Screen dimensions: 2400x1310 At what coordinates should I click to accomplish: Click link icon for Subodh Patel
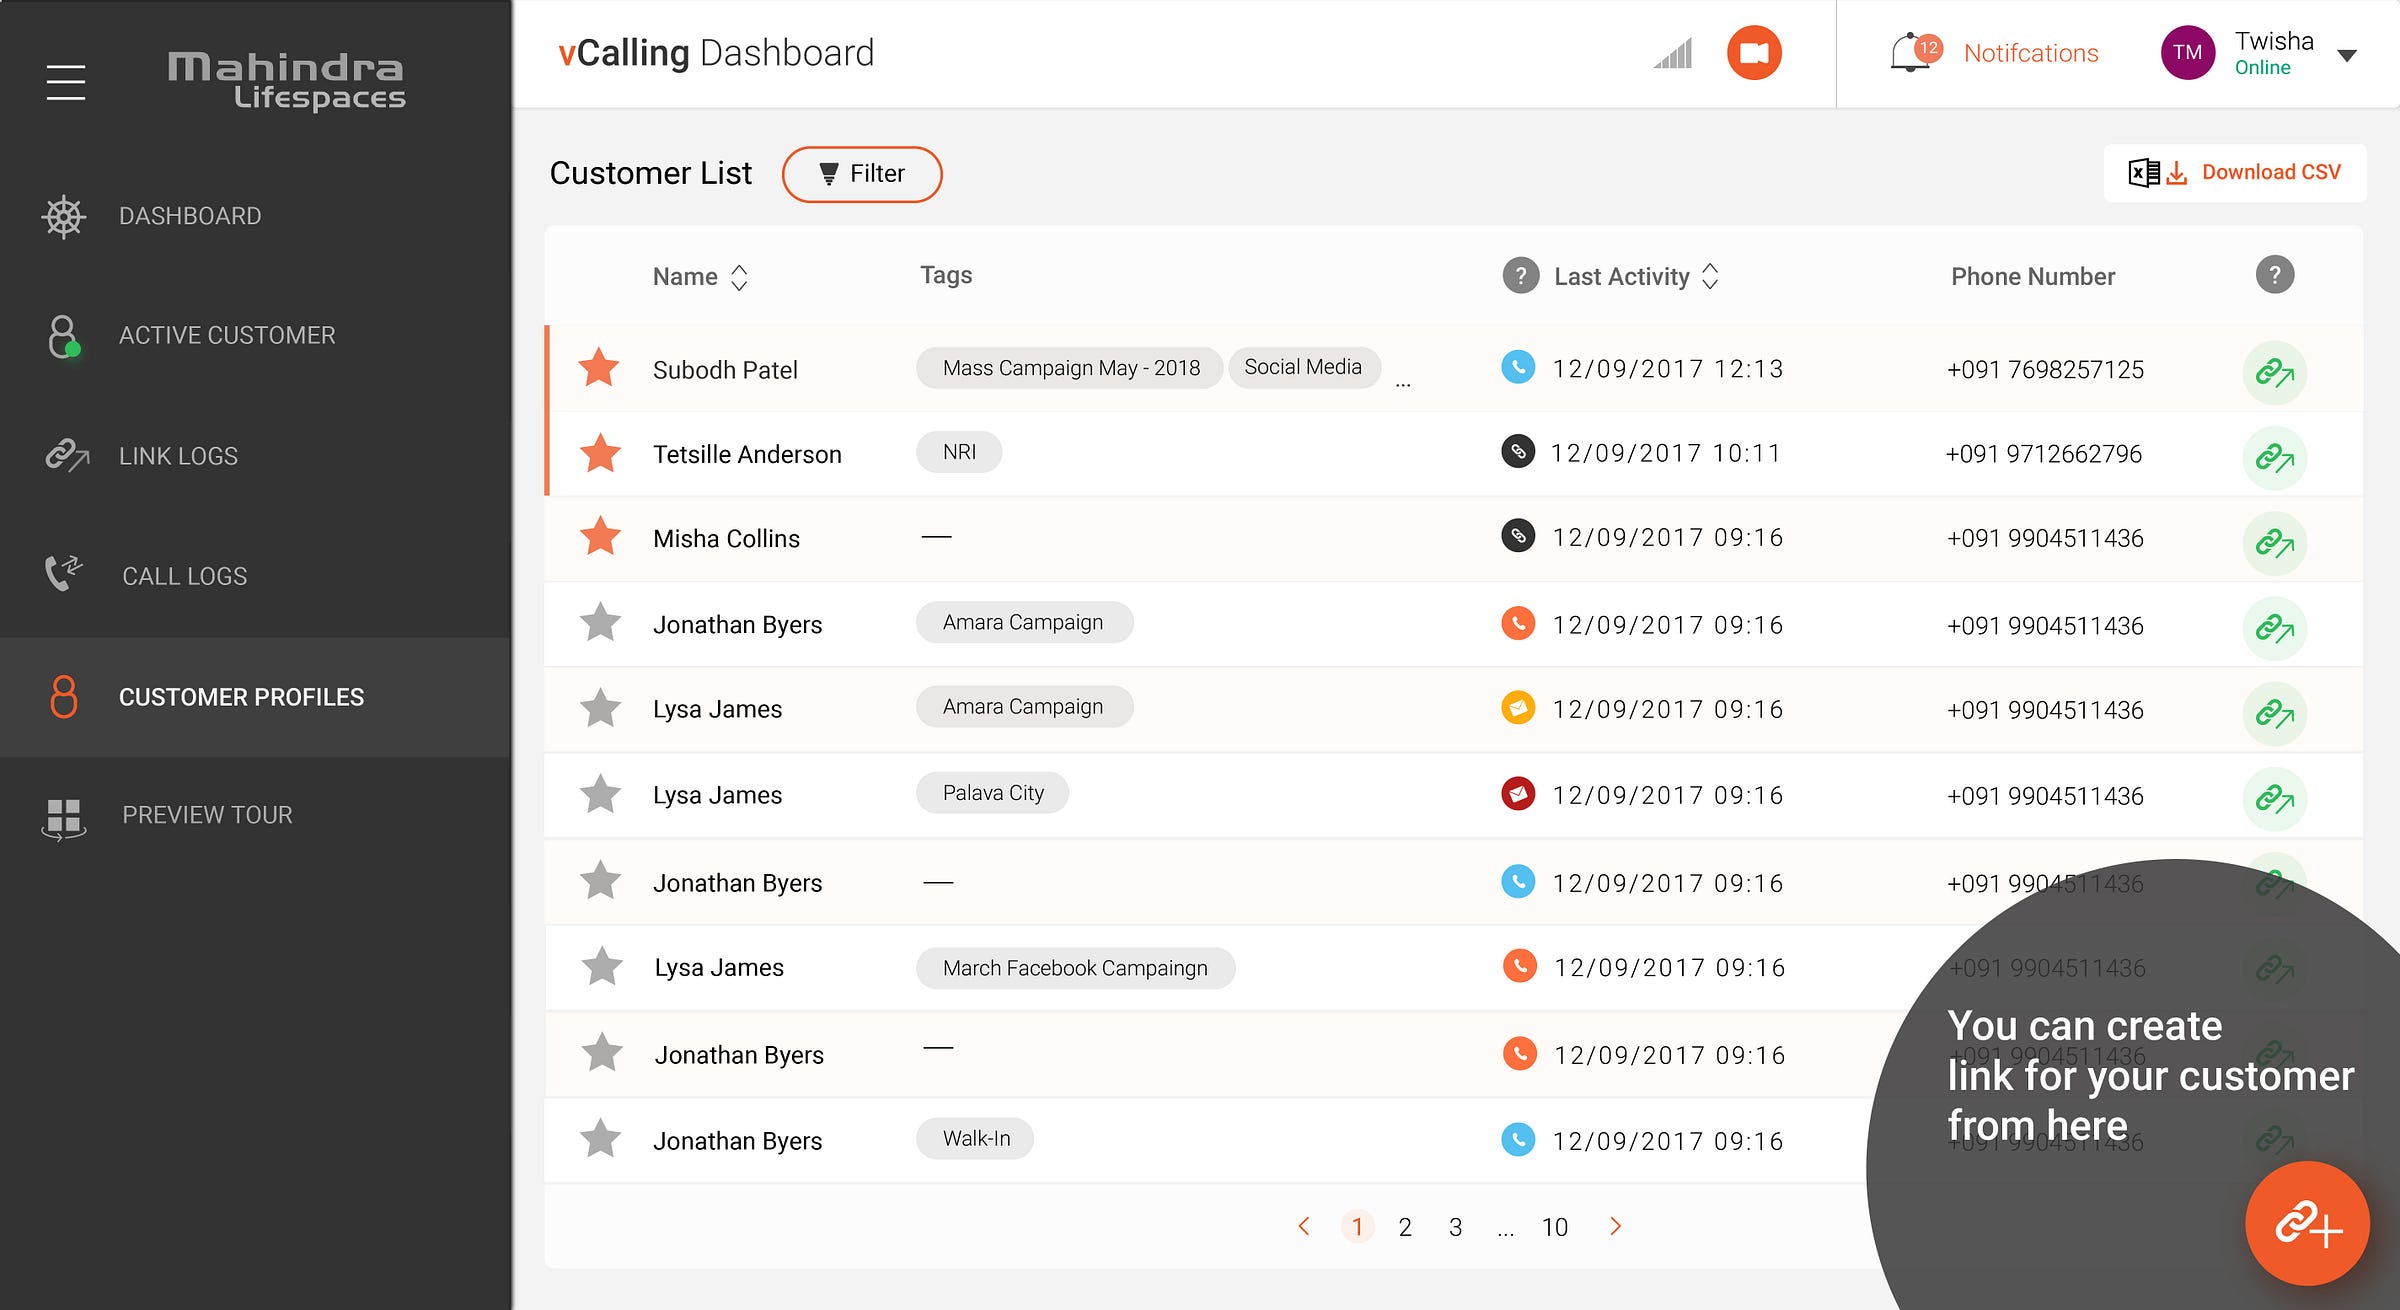[2274, 373]
